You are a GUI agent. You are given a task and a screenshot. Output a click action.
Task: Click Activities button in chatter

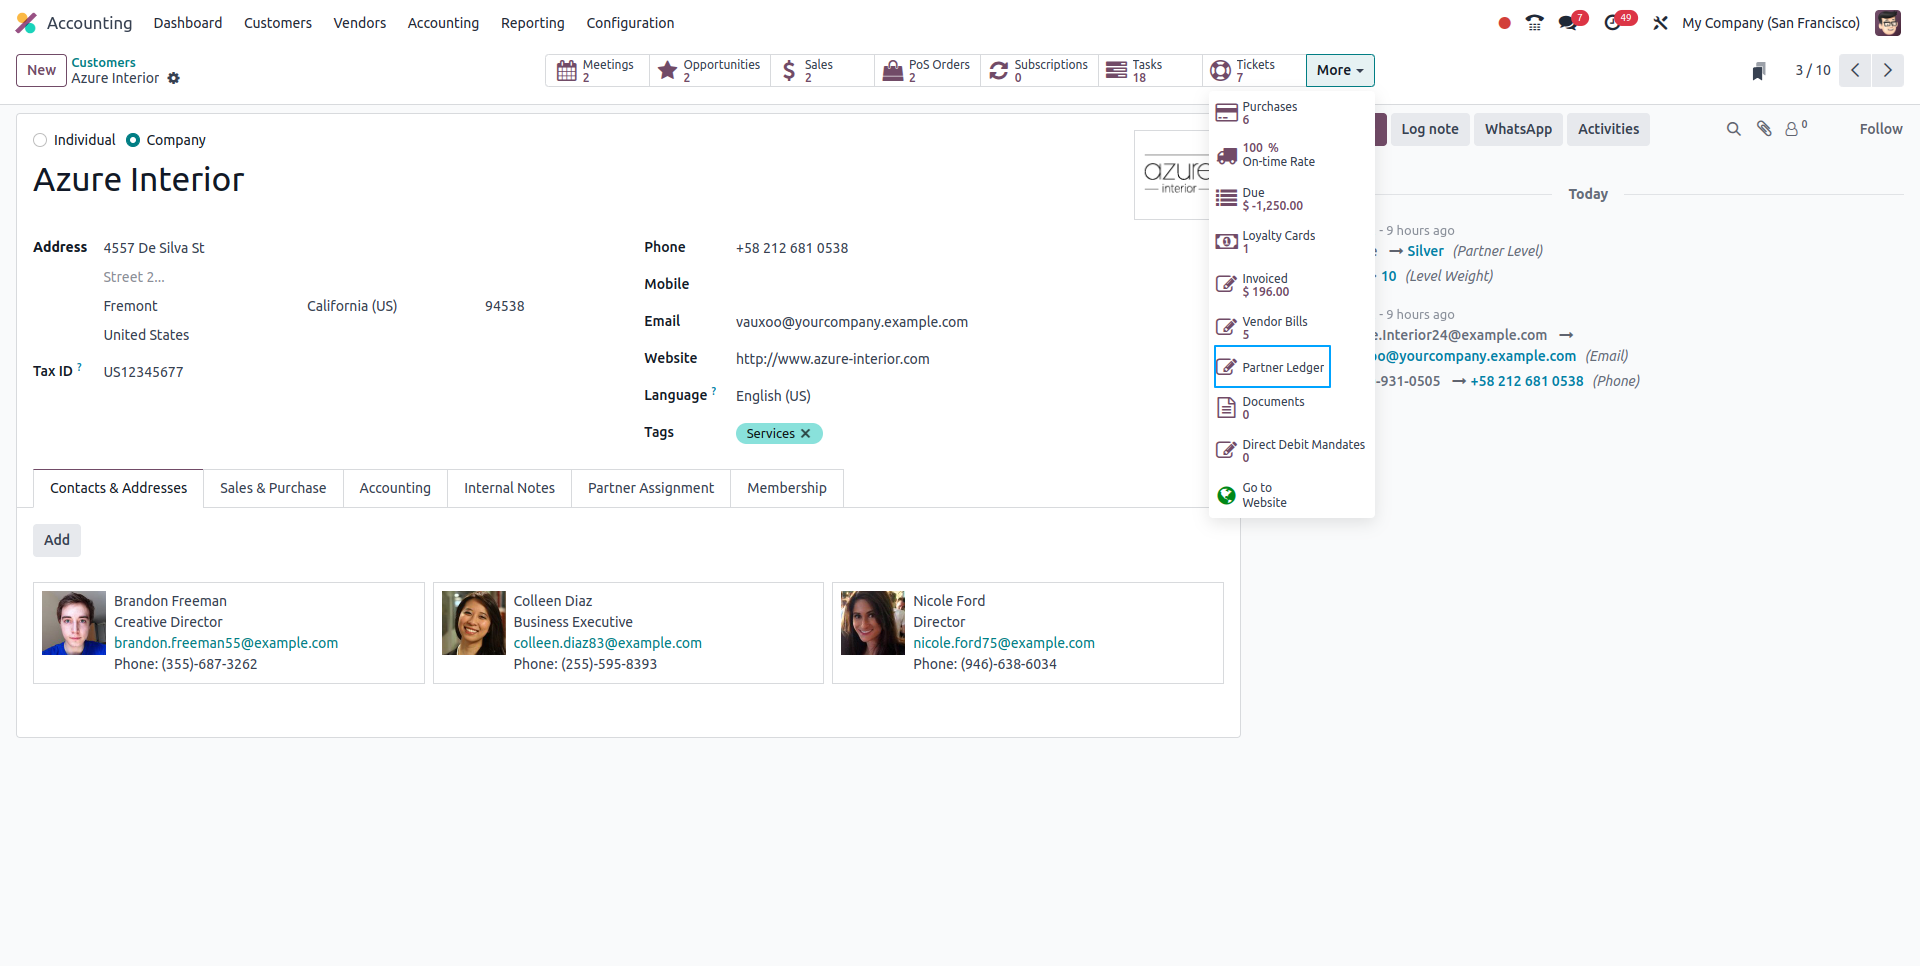point(1608,129)
